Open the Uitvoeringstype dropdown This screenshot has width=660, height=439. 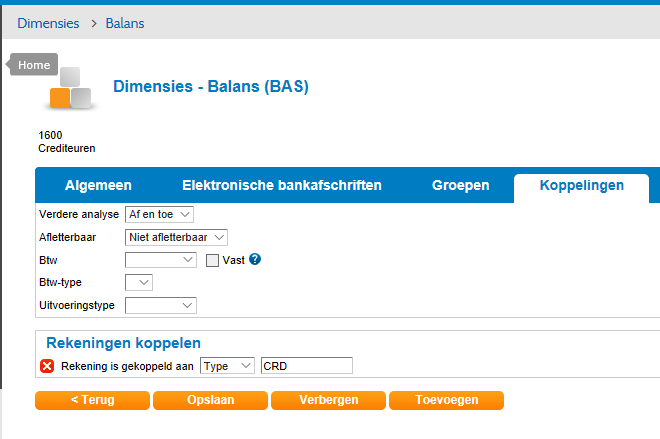coord(161,305)
